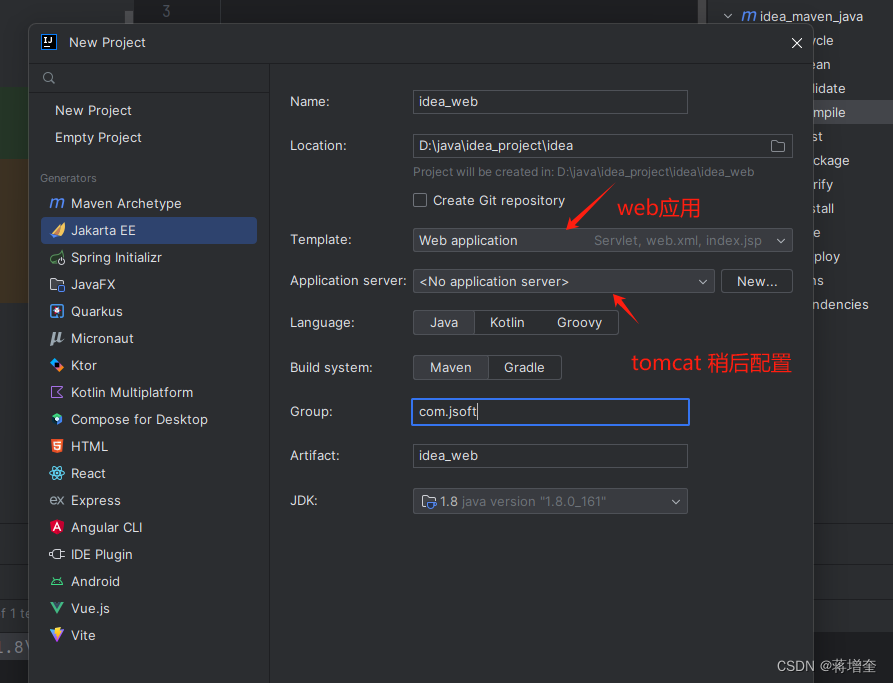Image resolution: width=893 pixels, height=683 pixels.
Task: Click the HTML5 shield icon
Action: (x=57, y=446)
